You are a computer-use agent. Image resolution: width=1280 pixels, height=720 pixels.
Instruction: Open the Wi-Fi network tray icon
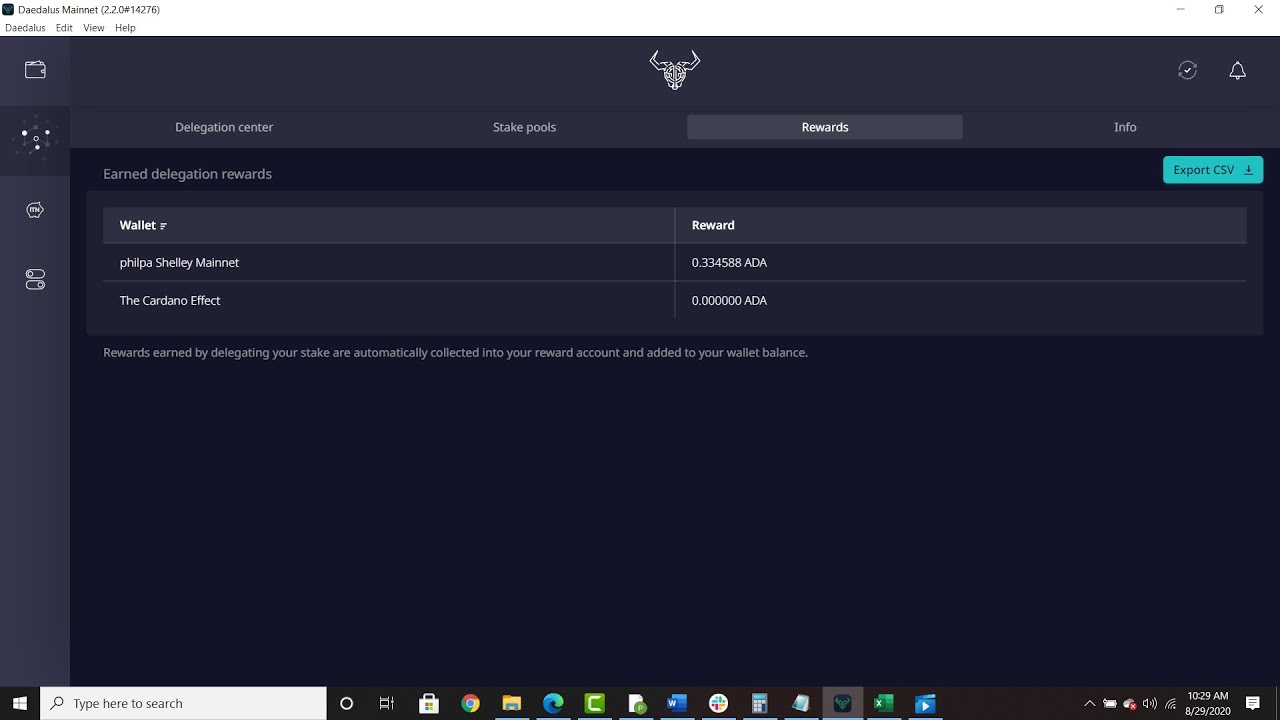[x=1170, y=703]
